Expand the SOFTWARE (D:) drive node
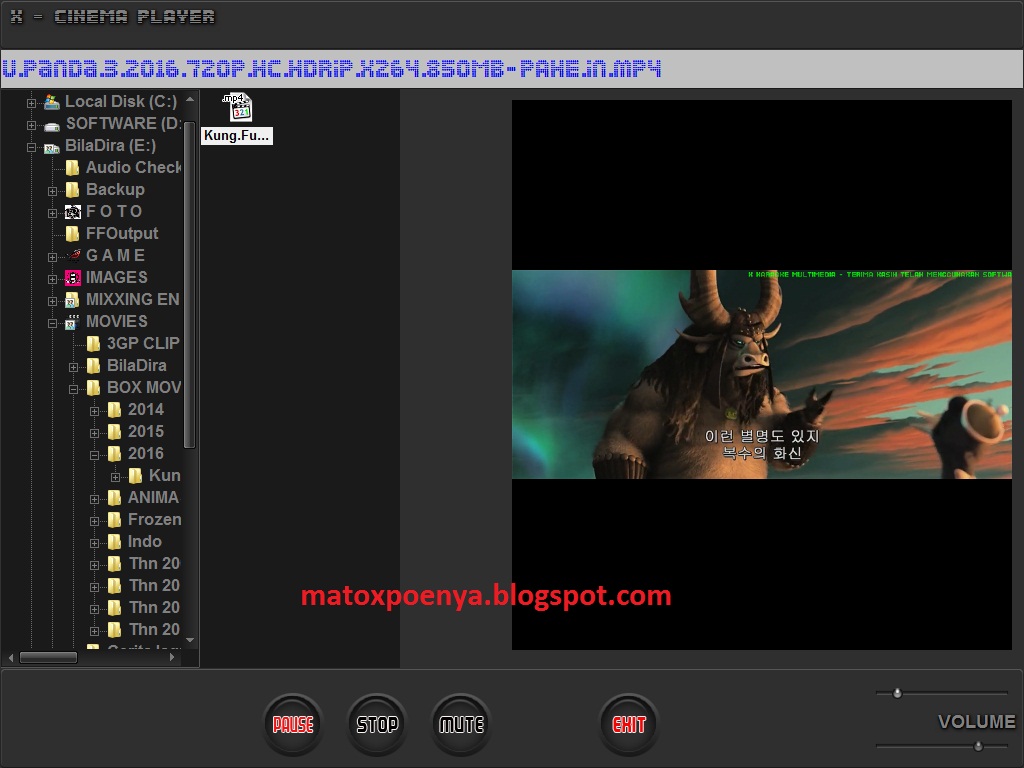1024x768 pixels. (x=31, y=125)
